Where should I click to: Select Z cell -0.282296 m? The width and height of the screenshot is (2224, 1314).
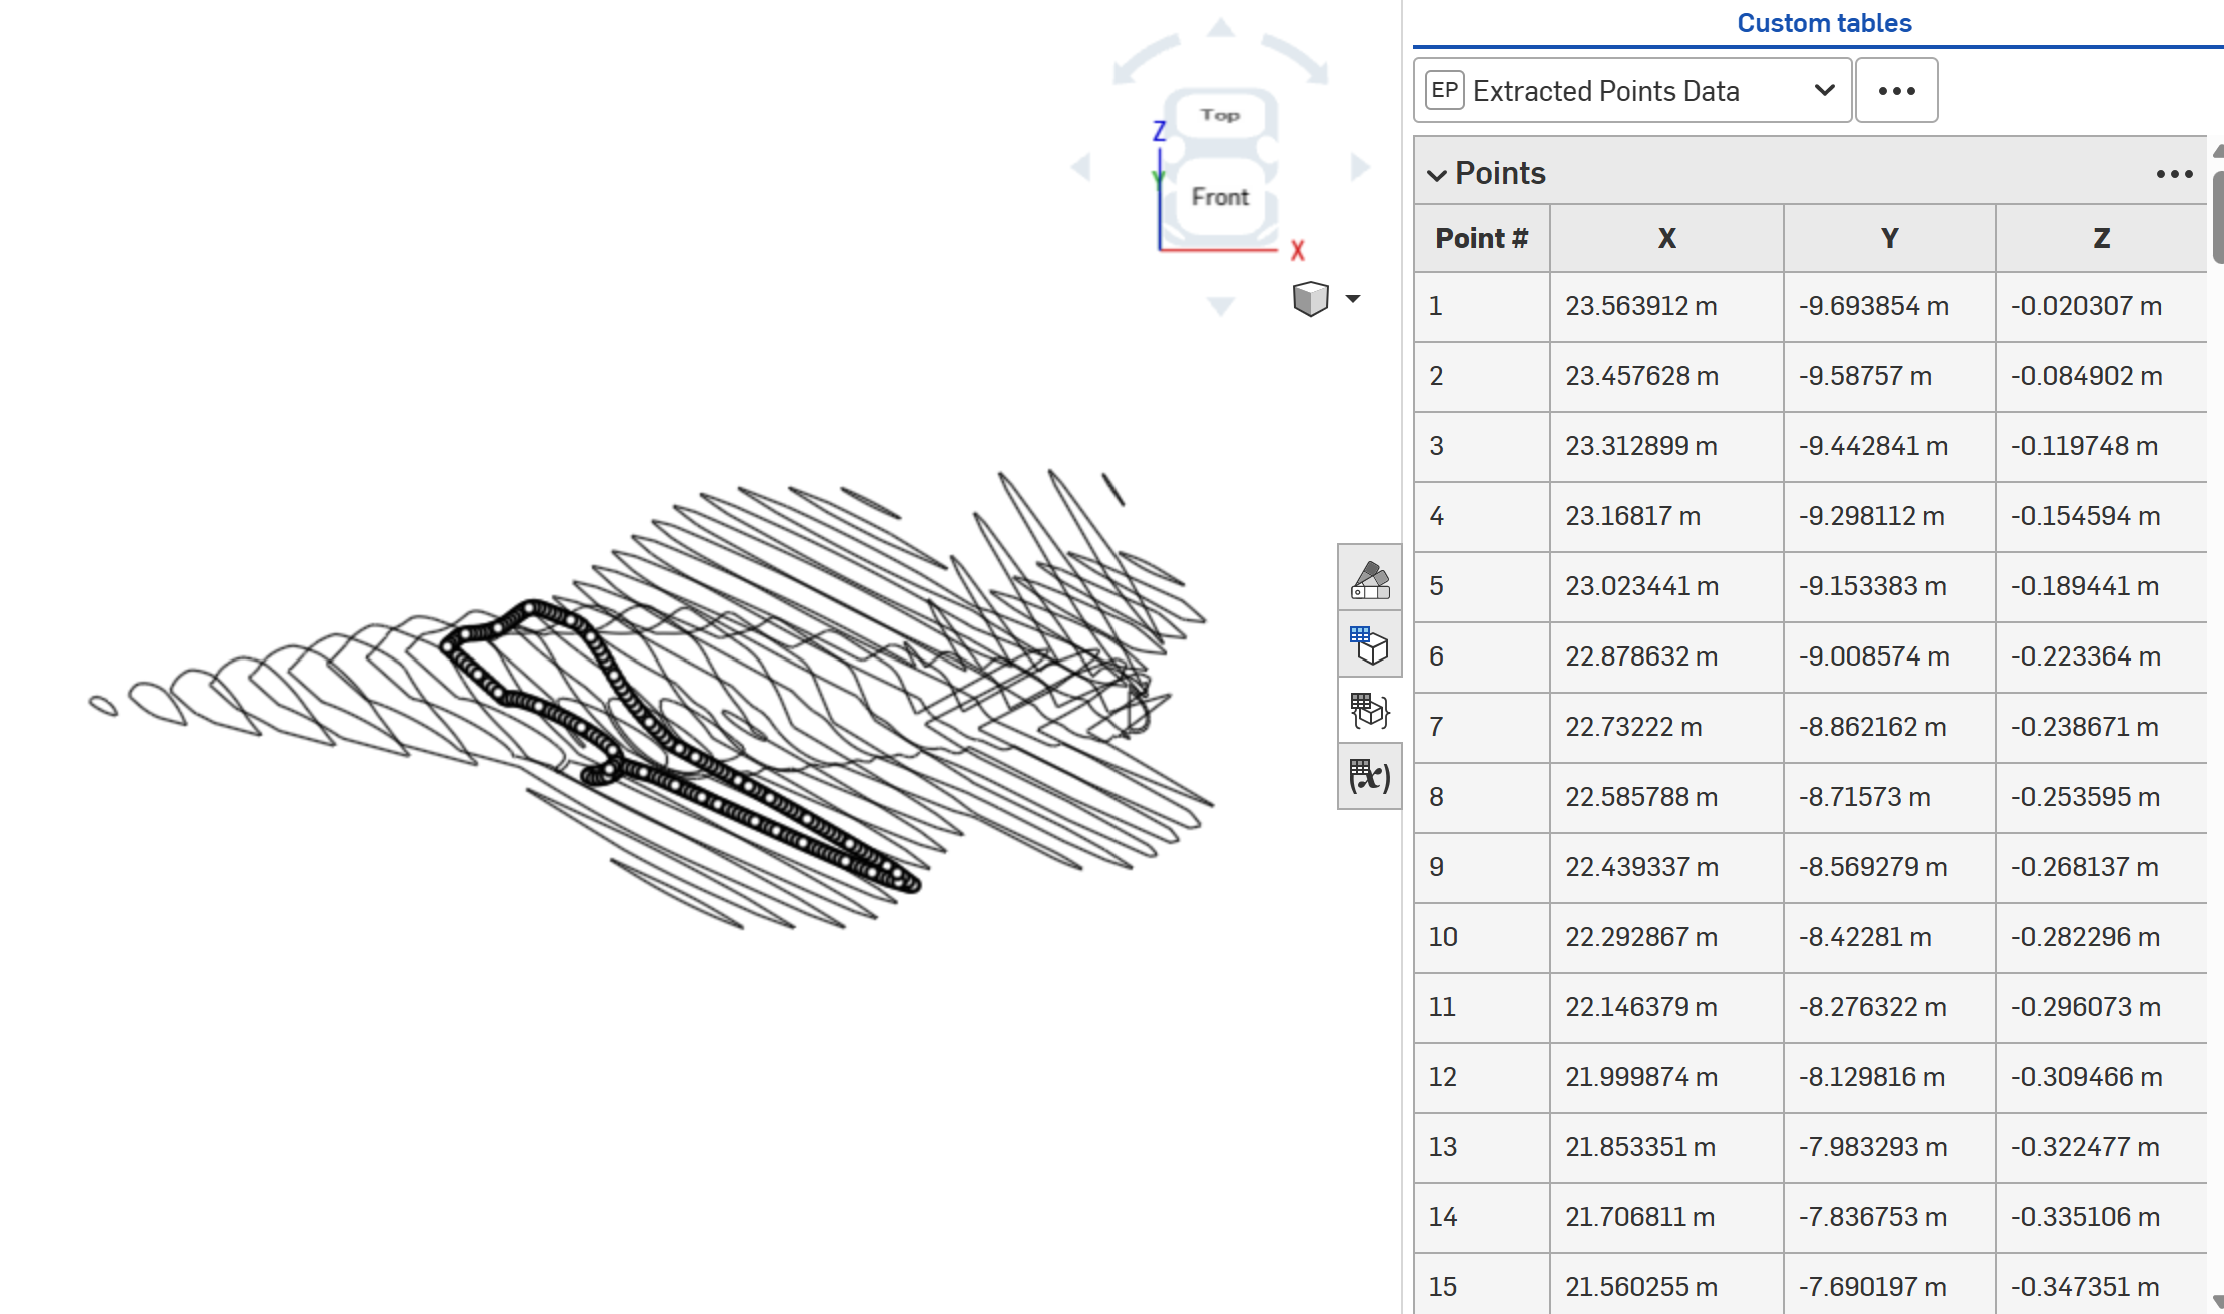coord(2102,937)
